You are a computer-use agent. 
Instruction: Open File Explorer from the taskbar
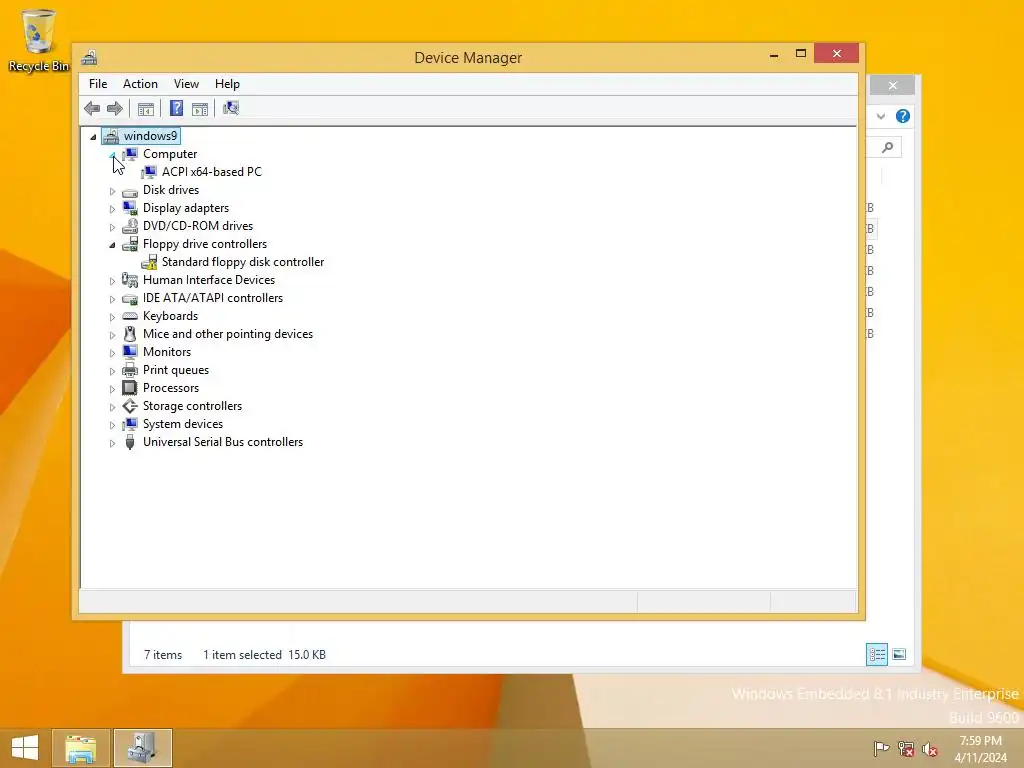coord(80,748)
